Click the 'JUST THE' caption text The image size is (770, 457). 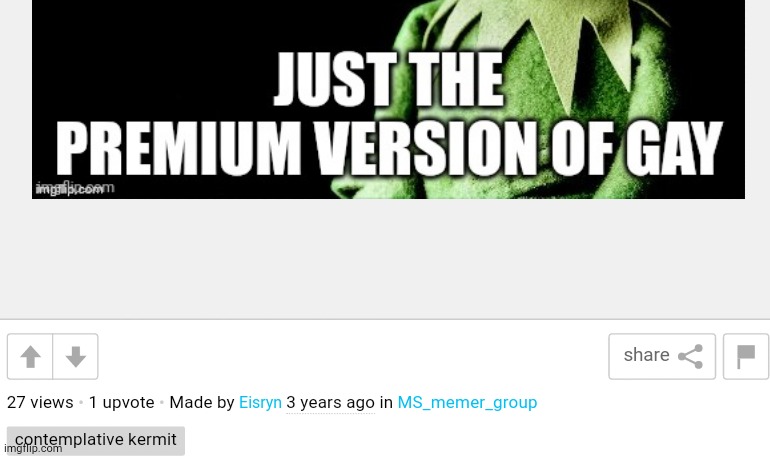click(388, 79)
